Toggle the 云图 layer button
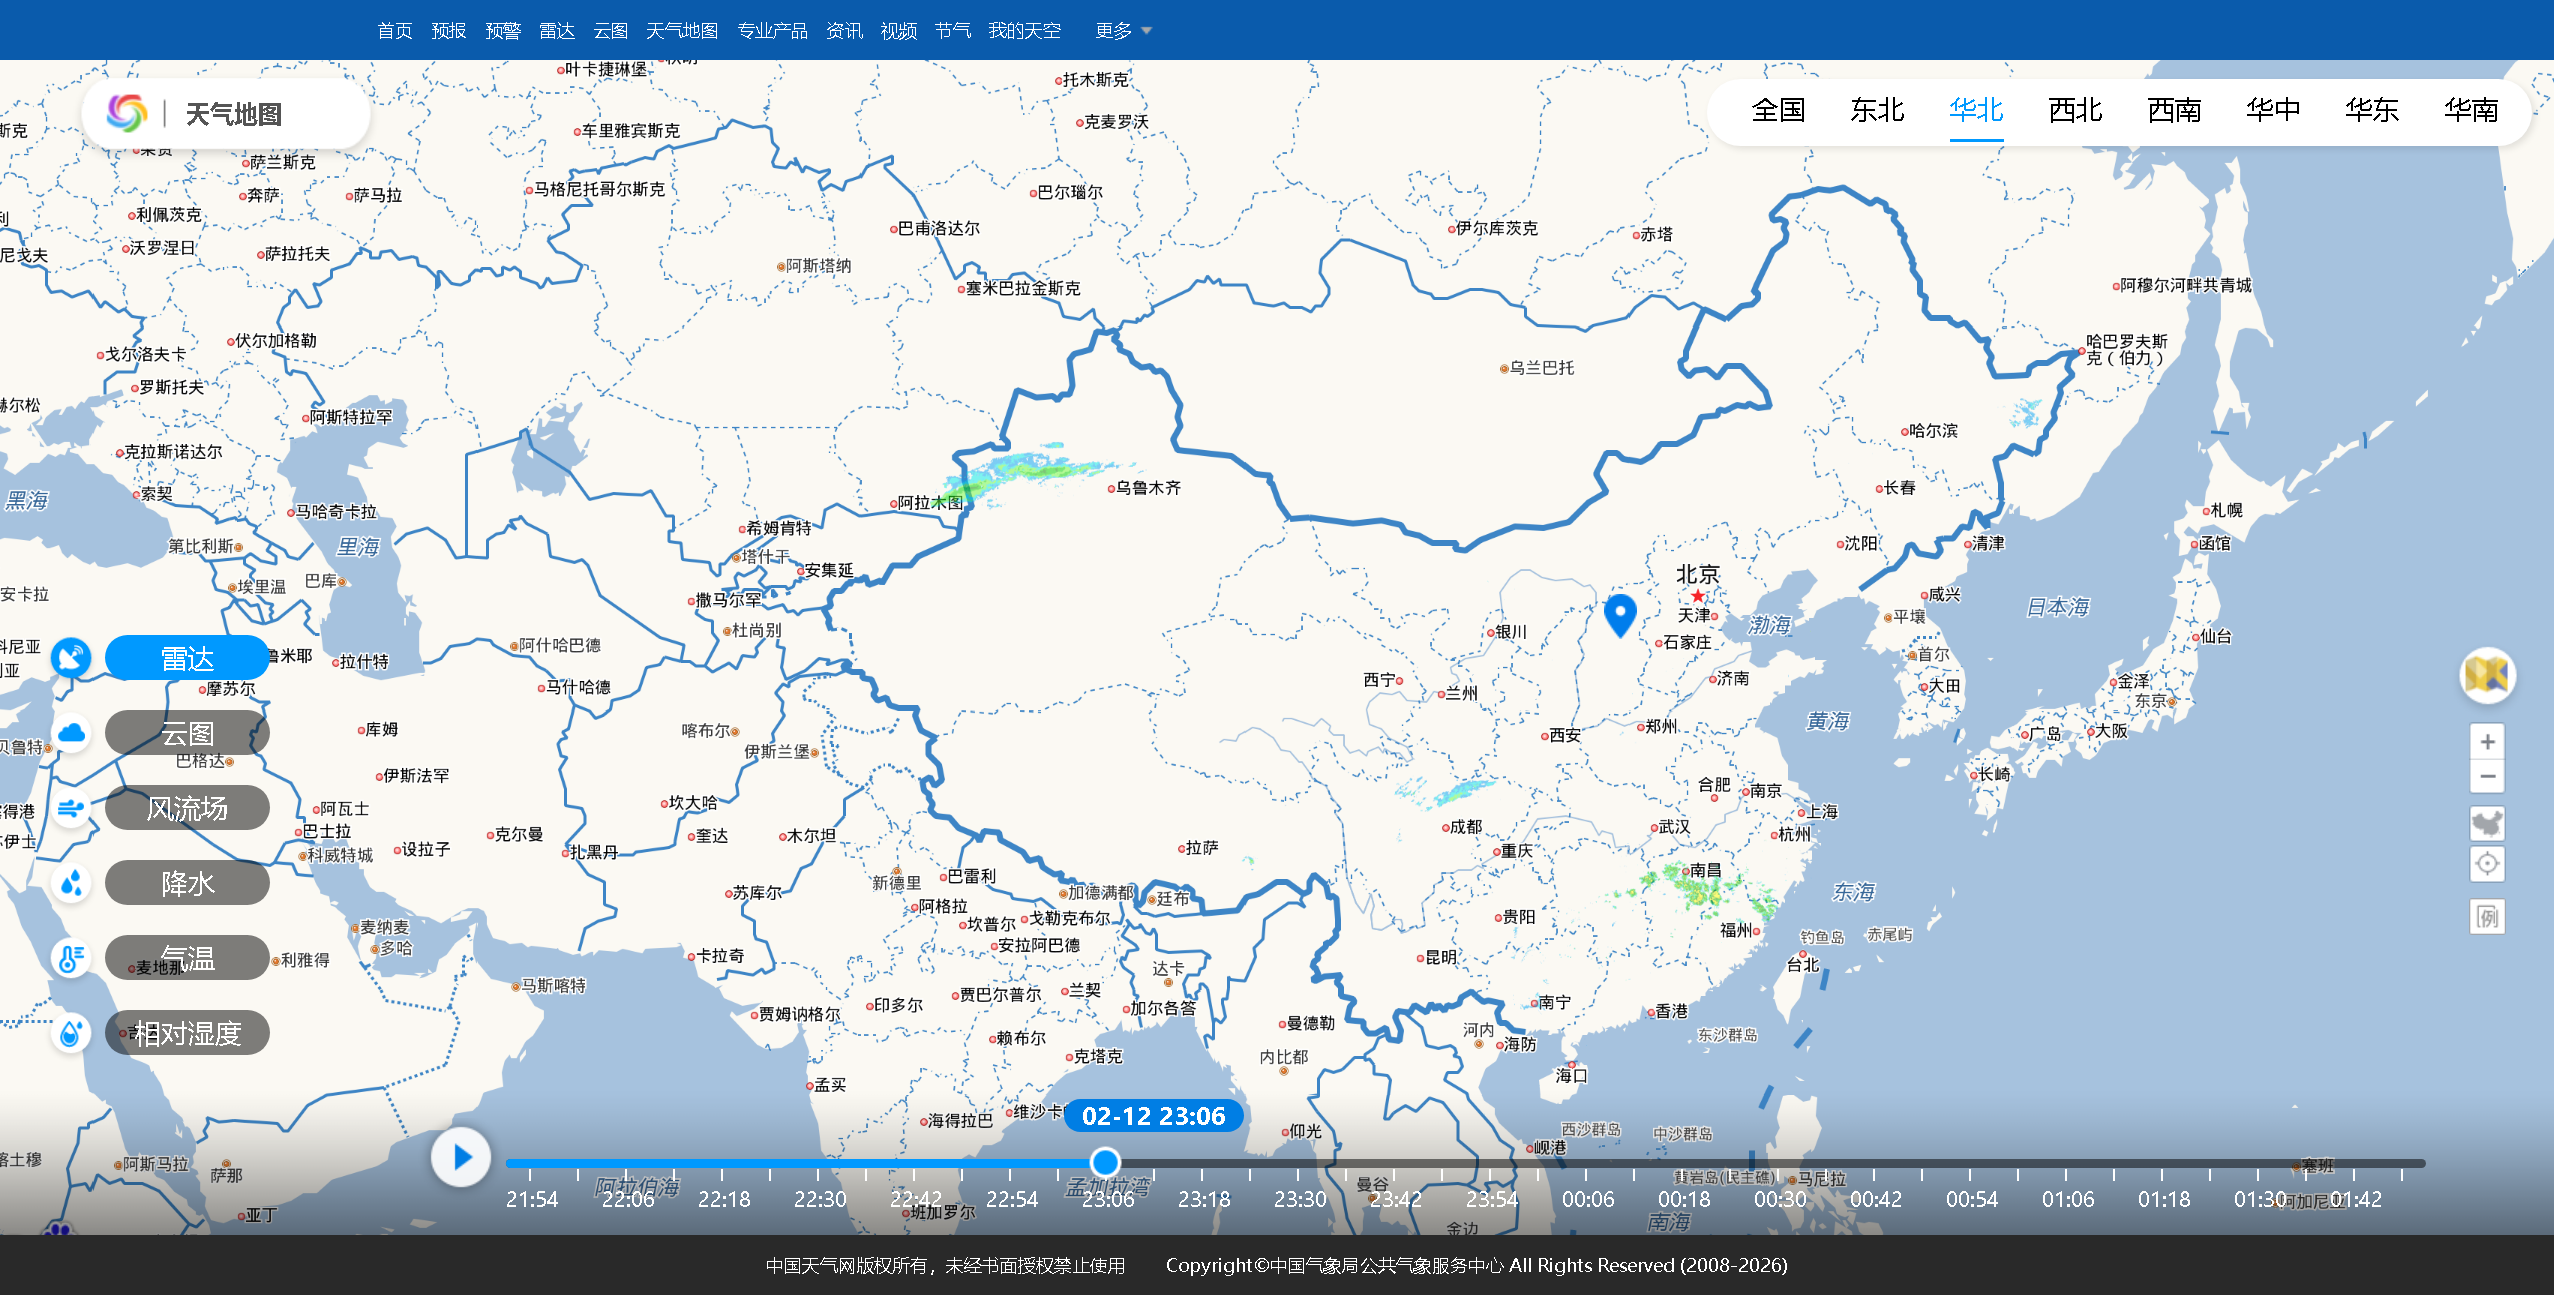Screen dimensions: 2554x1295 pos(187,733)
